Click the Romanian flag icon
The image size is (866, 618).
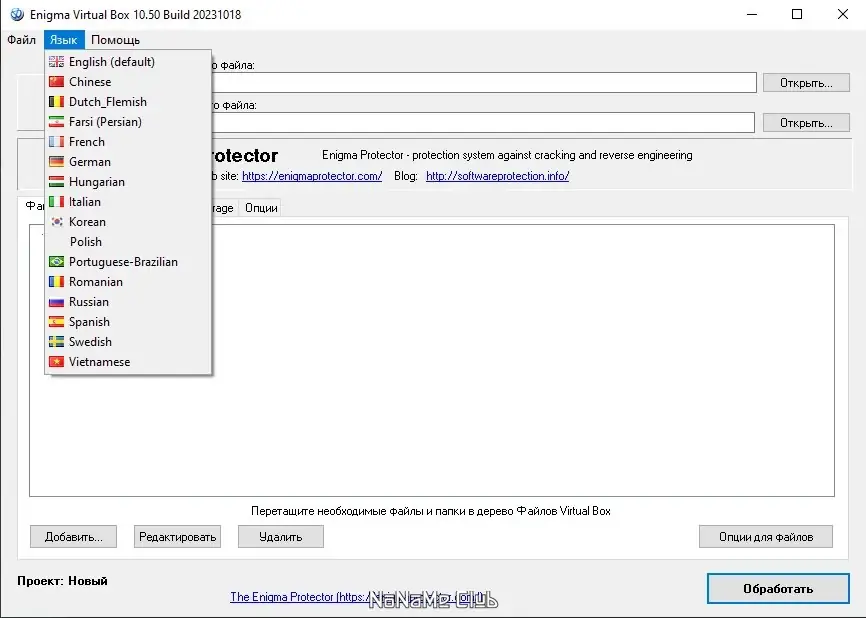coord(56,282)
